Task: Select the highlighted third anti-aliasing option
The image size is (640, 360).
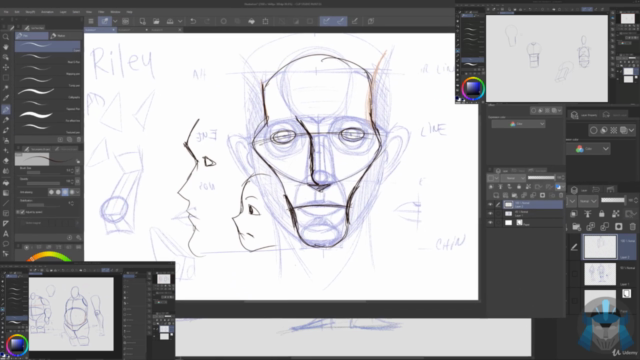Action: (x=65, y=192)
